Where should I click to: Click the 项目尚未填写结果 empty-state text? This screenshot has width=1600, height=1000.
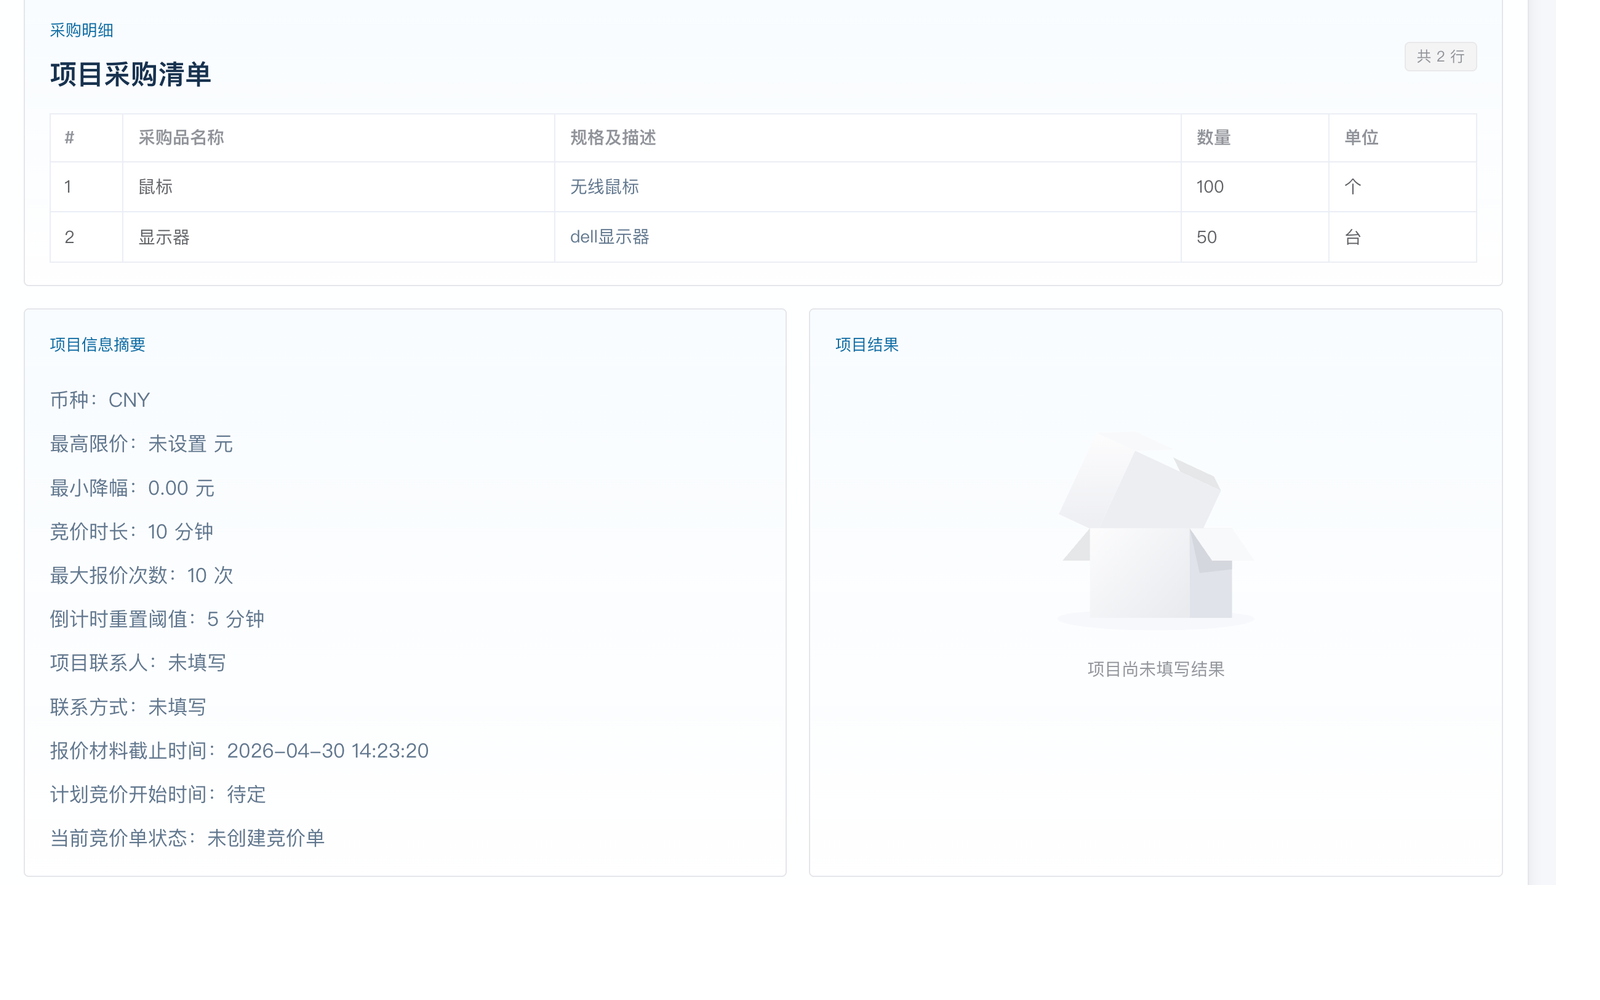(x=1155, y=669)
